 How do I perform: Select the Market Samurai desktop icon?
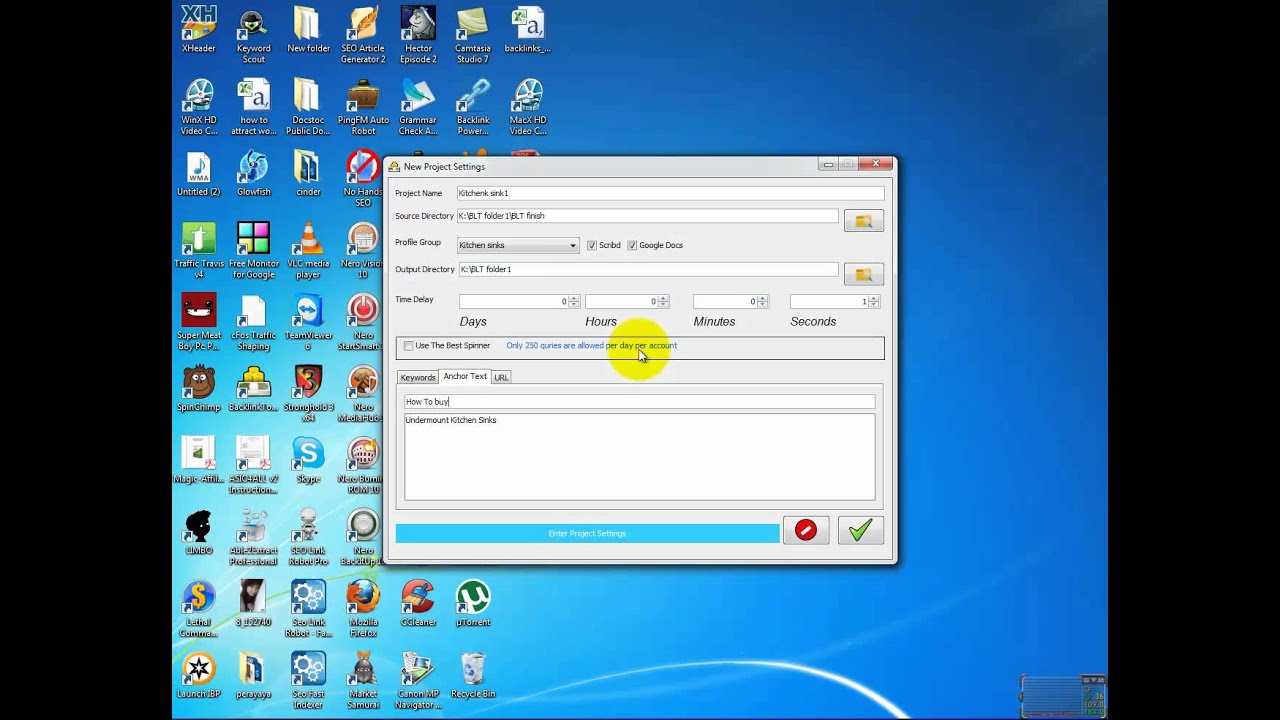click(363, 681)
